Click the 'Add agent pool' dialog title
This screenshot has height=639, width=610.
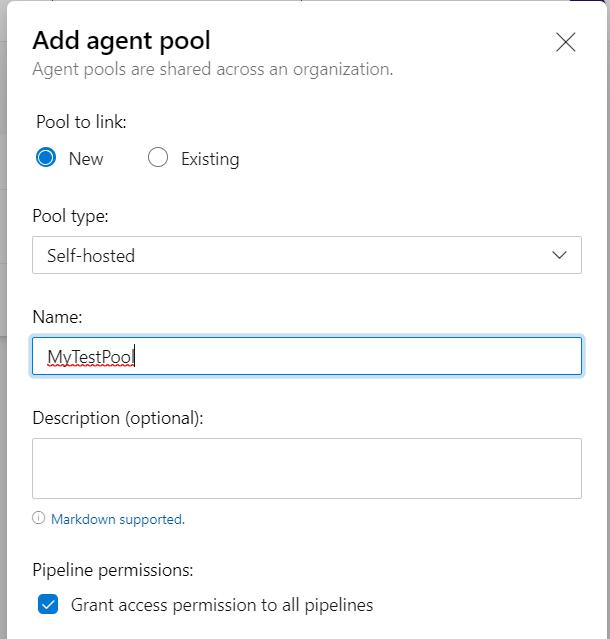[x=121, y=41]
